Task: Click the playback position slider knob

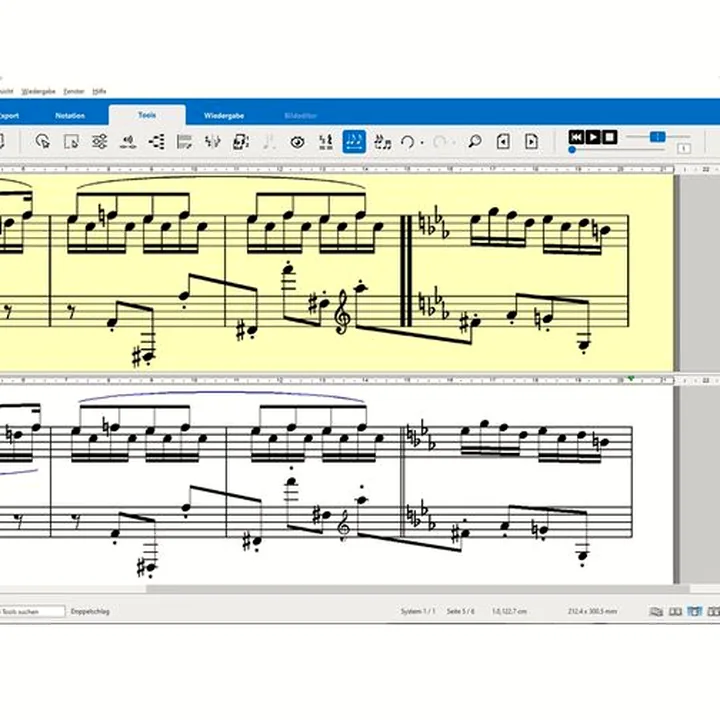Action: tap(572, 150)
